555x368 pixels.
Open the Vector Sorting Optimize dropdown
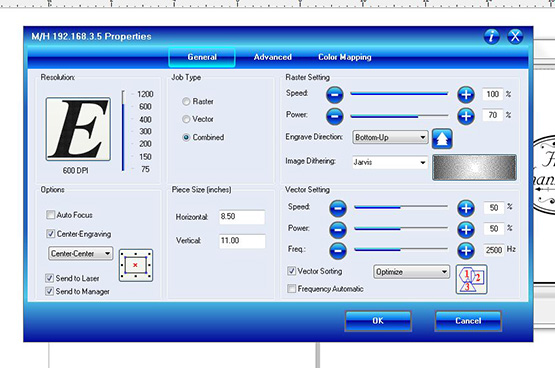[412, 272]
